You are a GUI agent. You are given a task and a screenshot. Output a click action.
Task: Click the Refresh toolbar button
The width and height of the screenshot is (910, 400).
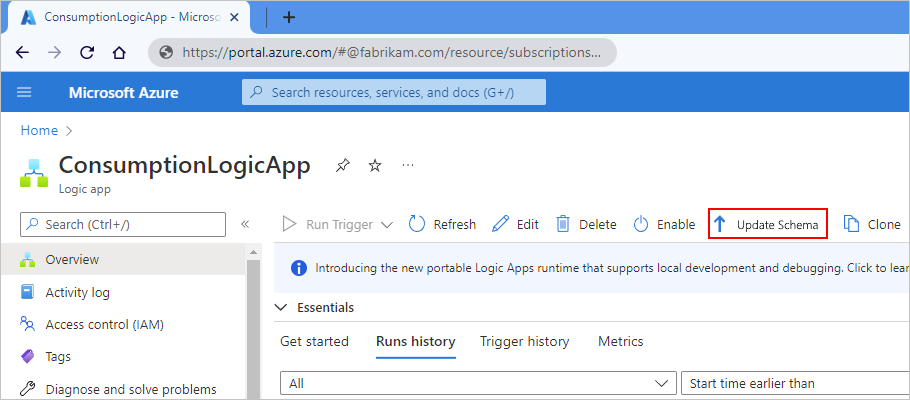(442, 224)
